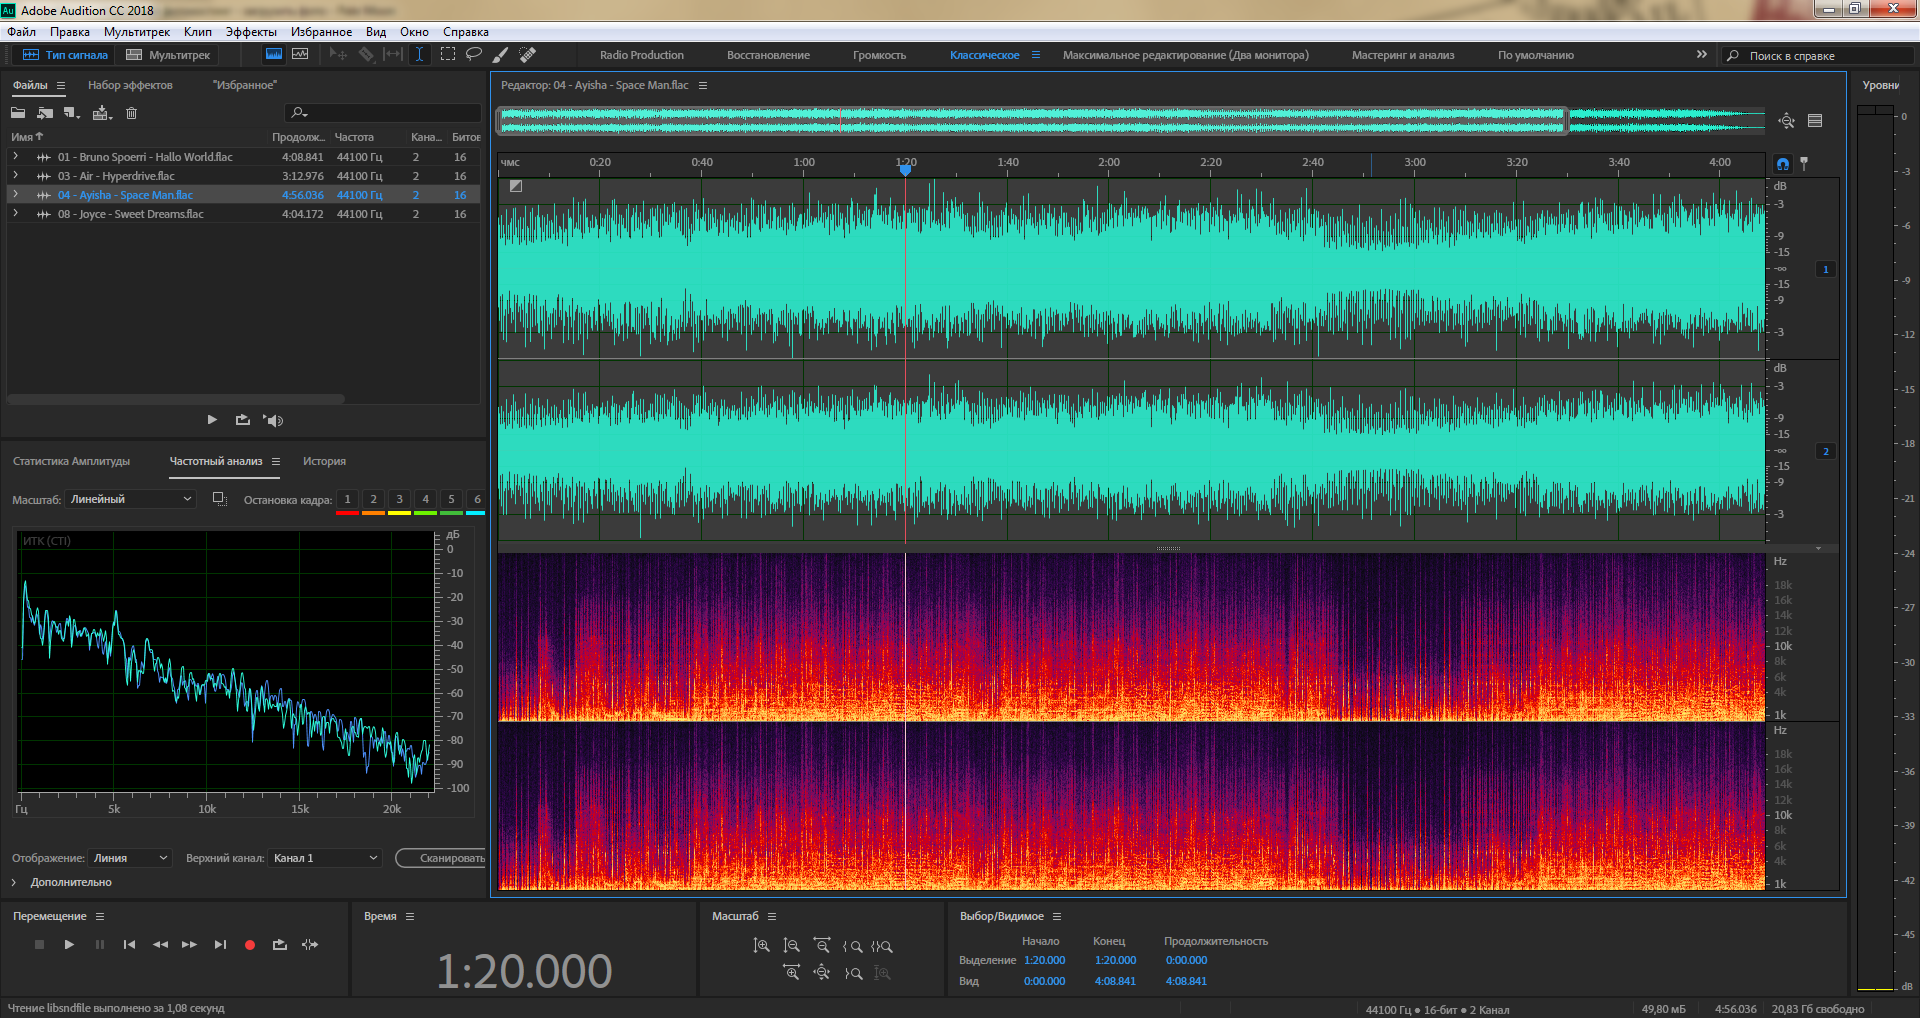Open the Масштаб Линейный dropdown
This screenshot has width=1920, height=1018.
pyautogui.click(x=131, y=499)
